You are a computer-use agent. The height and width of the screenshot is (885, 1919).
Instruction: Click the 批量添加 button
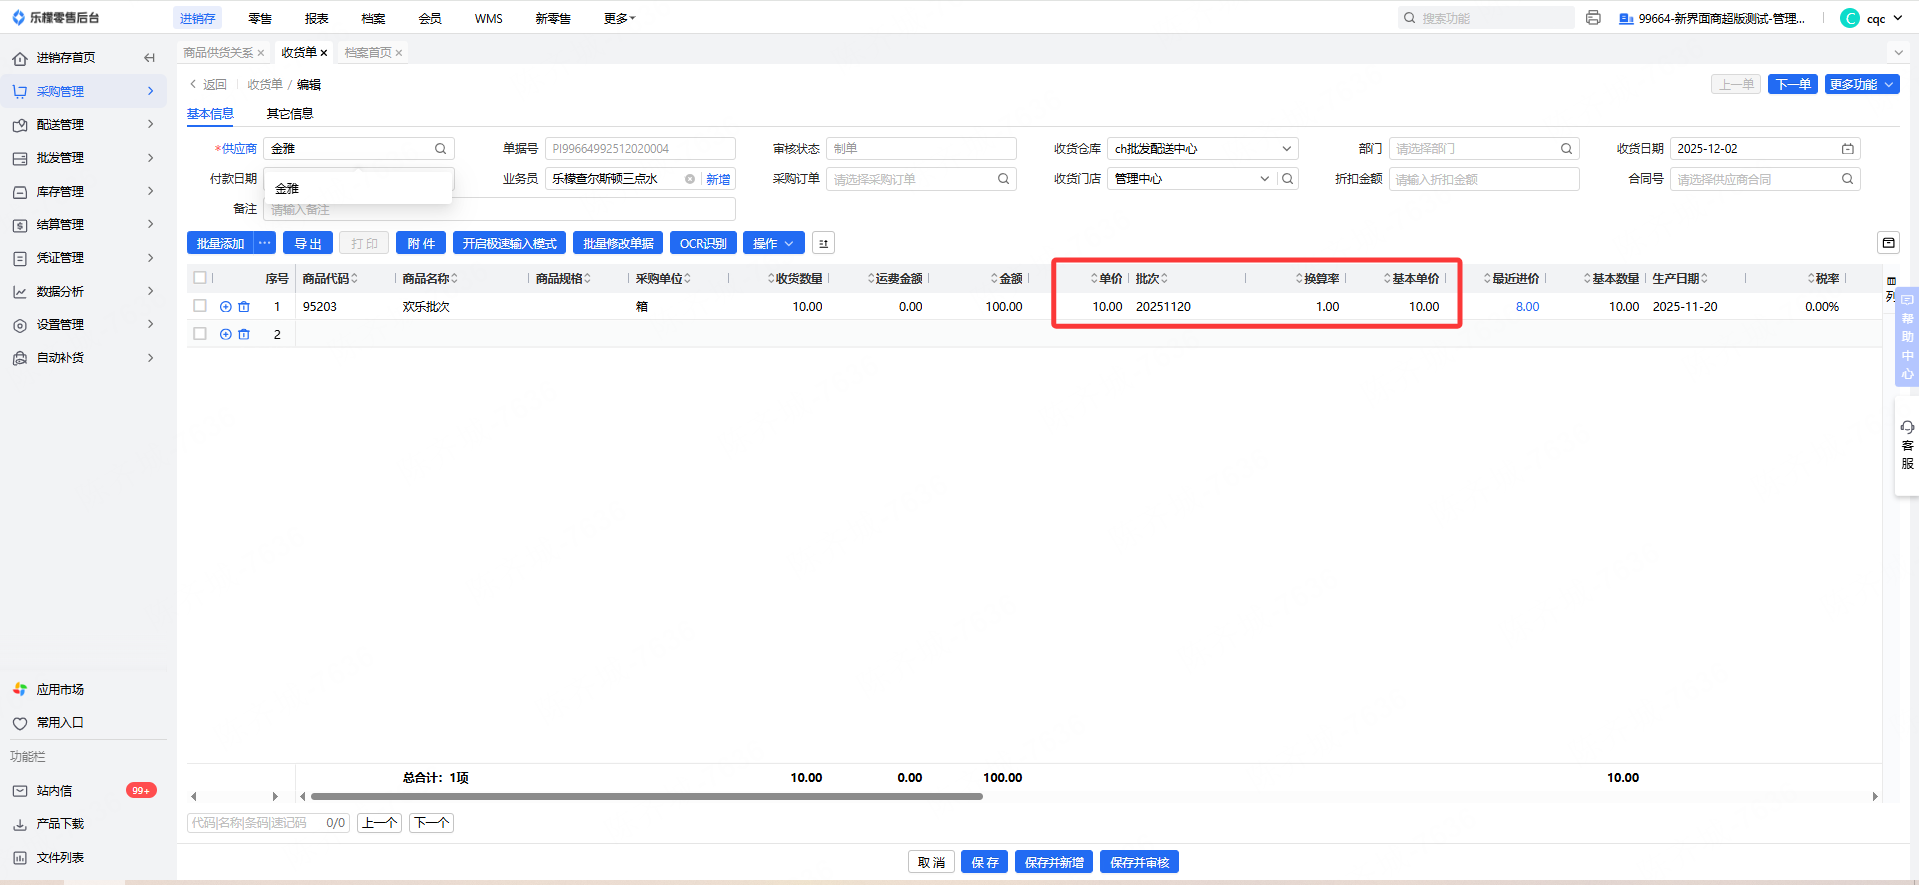[x=220, y=243]
